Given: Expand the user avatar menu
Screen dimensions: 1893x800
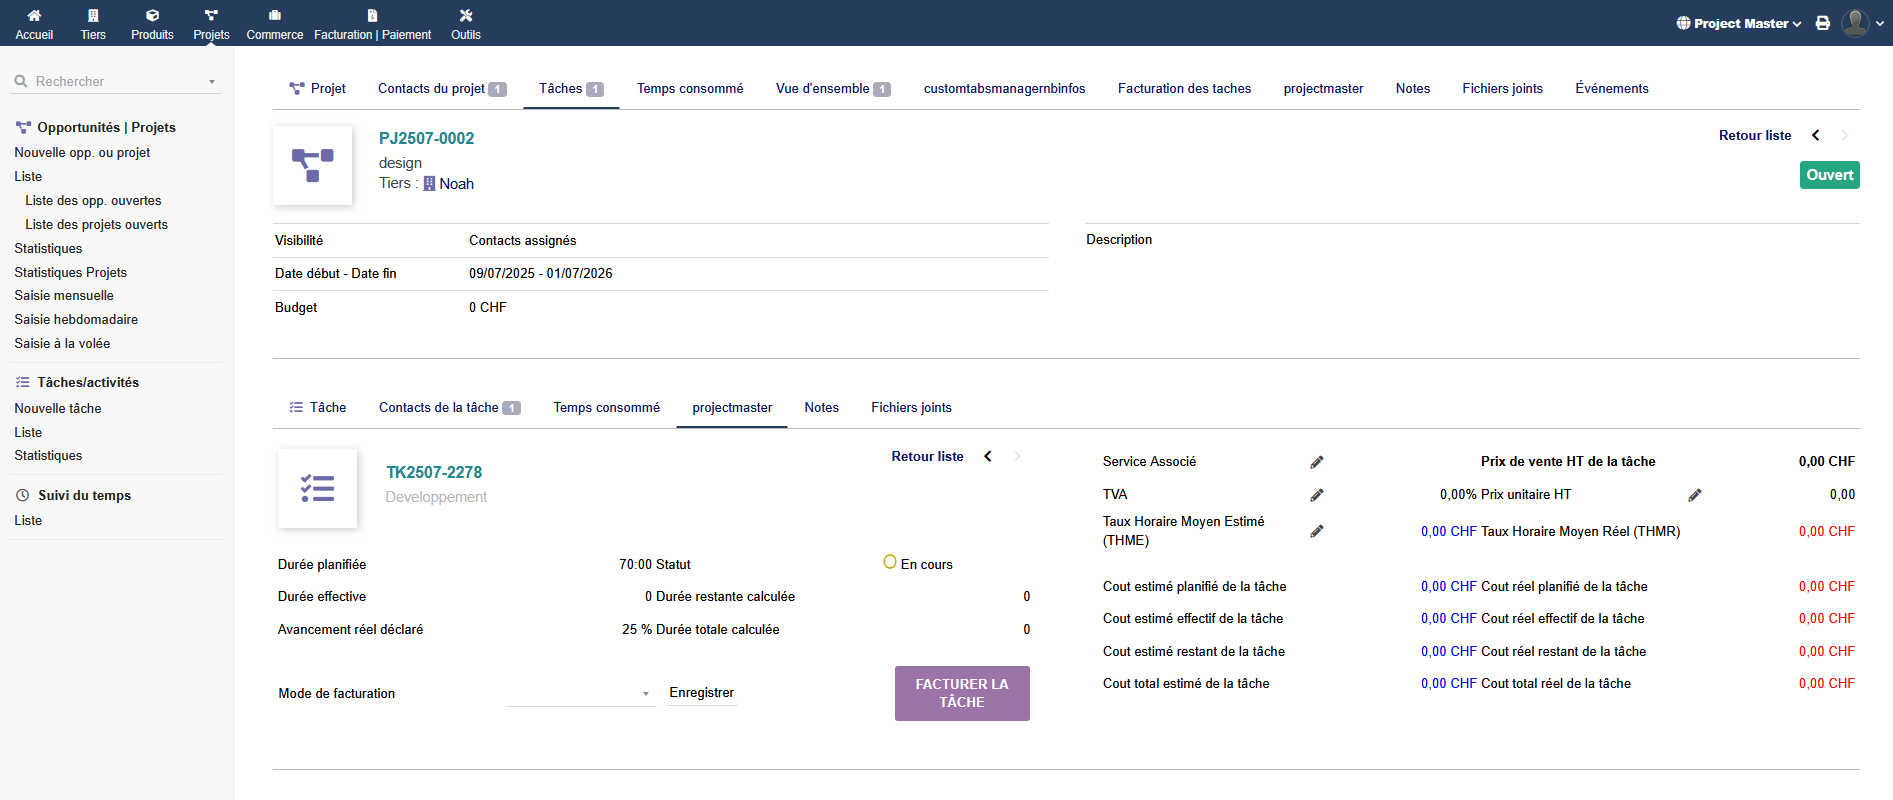Looking at the screenshot, I should 1863,23.
